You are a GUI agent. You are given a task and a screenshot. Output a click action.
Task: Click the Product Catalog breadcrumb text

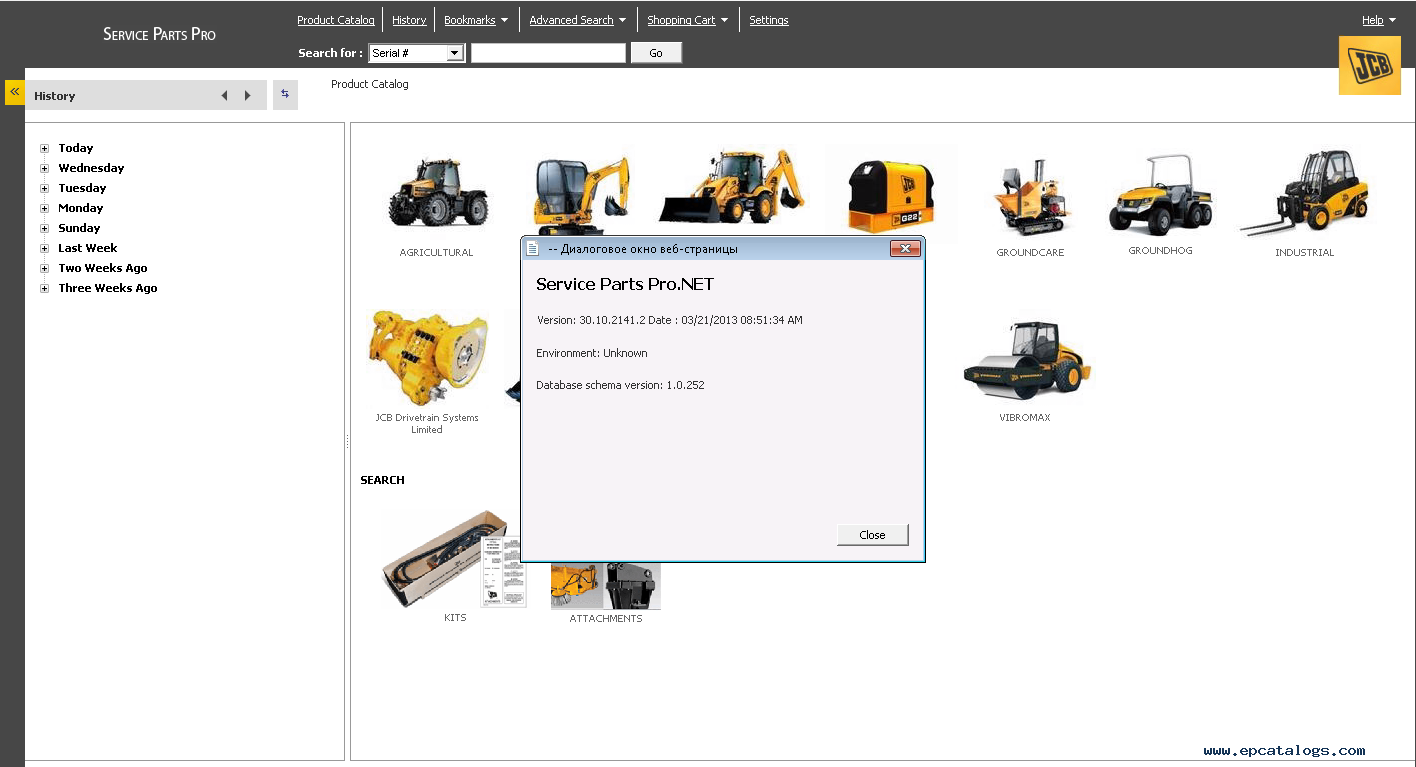[x=370, y=84]
